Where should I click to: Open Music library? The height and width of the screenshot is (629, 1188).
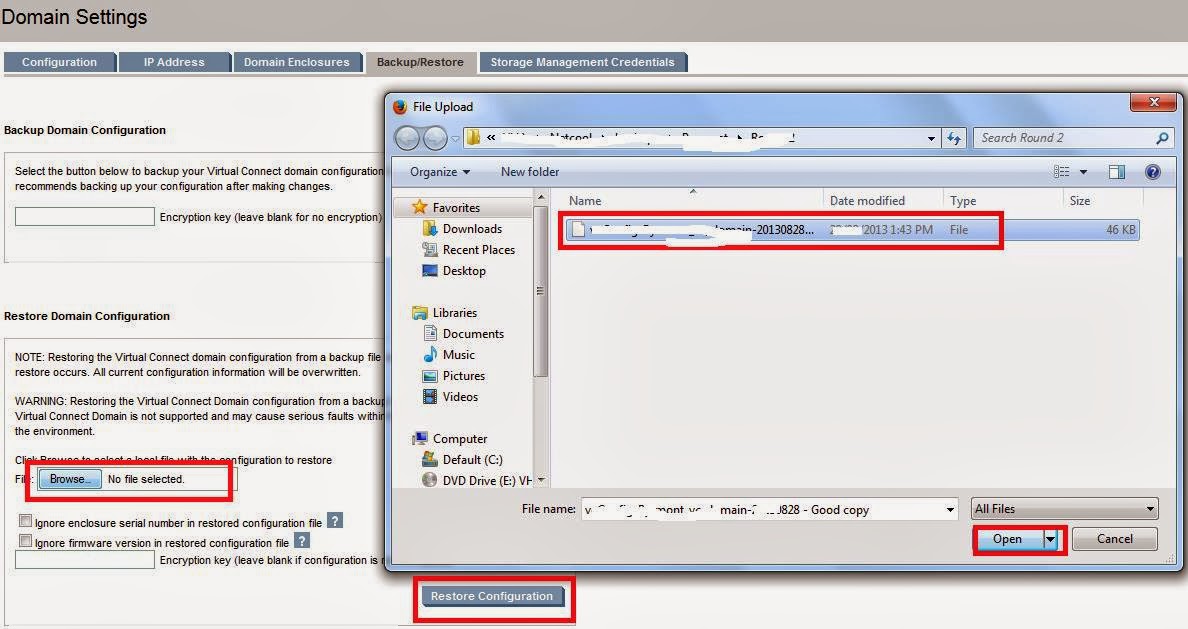point(458,355)
